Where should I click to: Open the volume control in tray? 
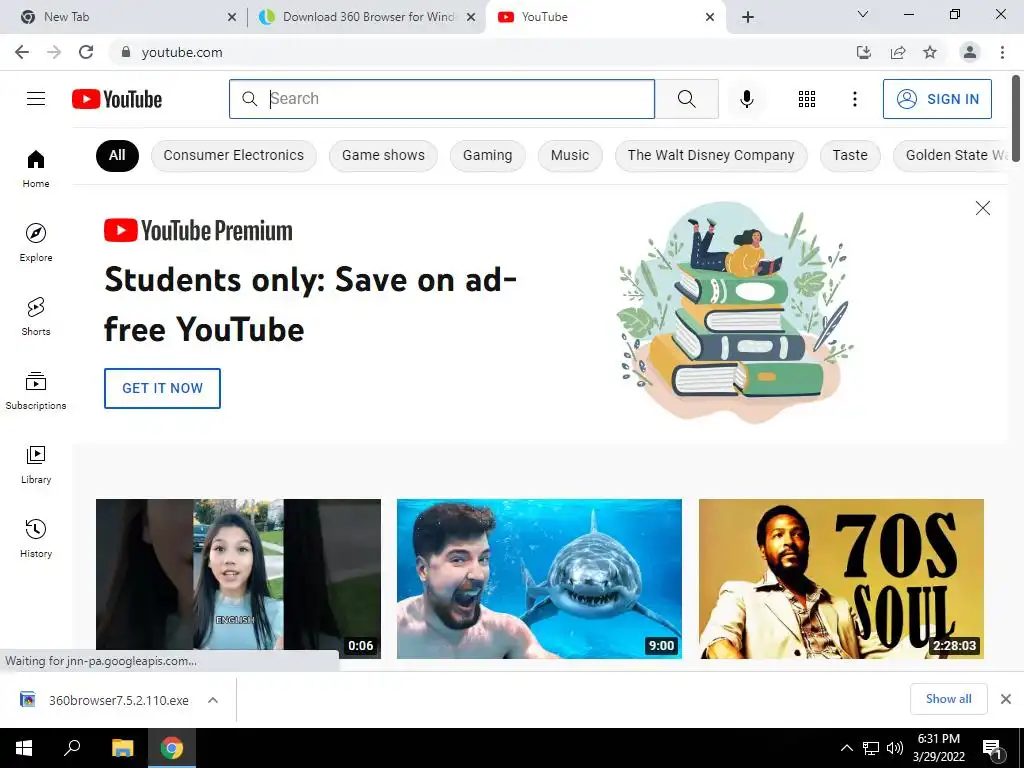point(895,748)
